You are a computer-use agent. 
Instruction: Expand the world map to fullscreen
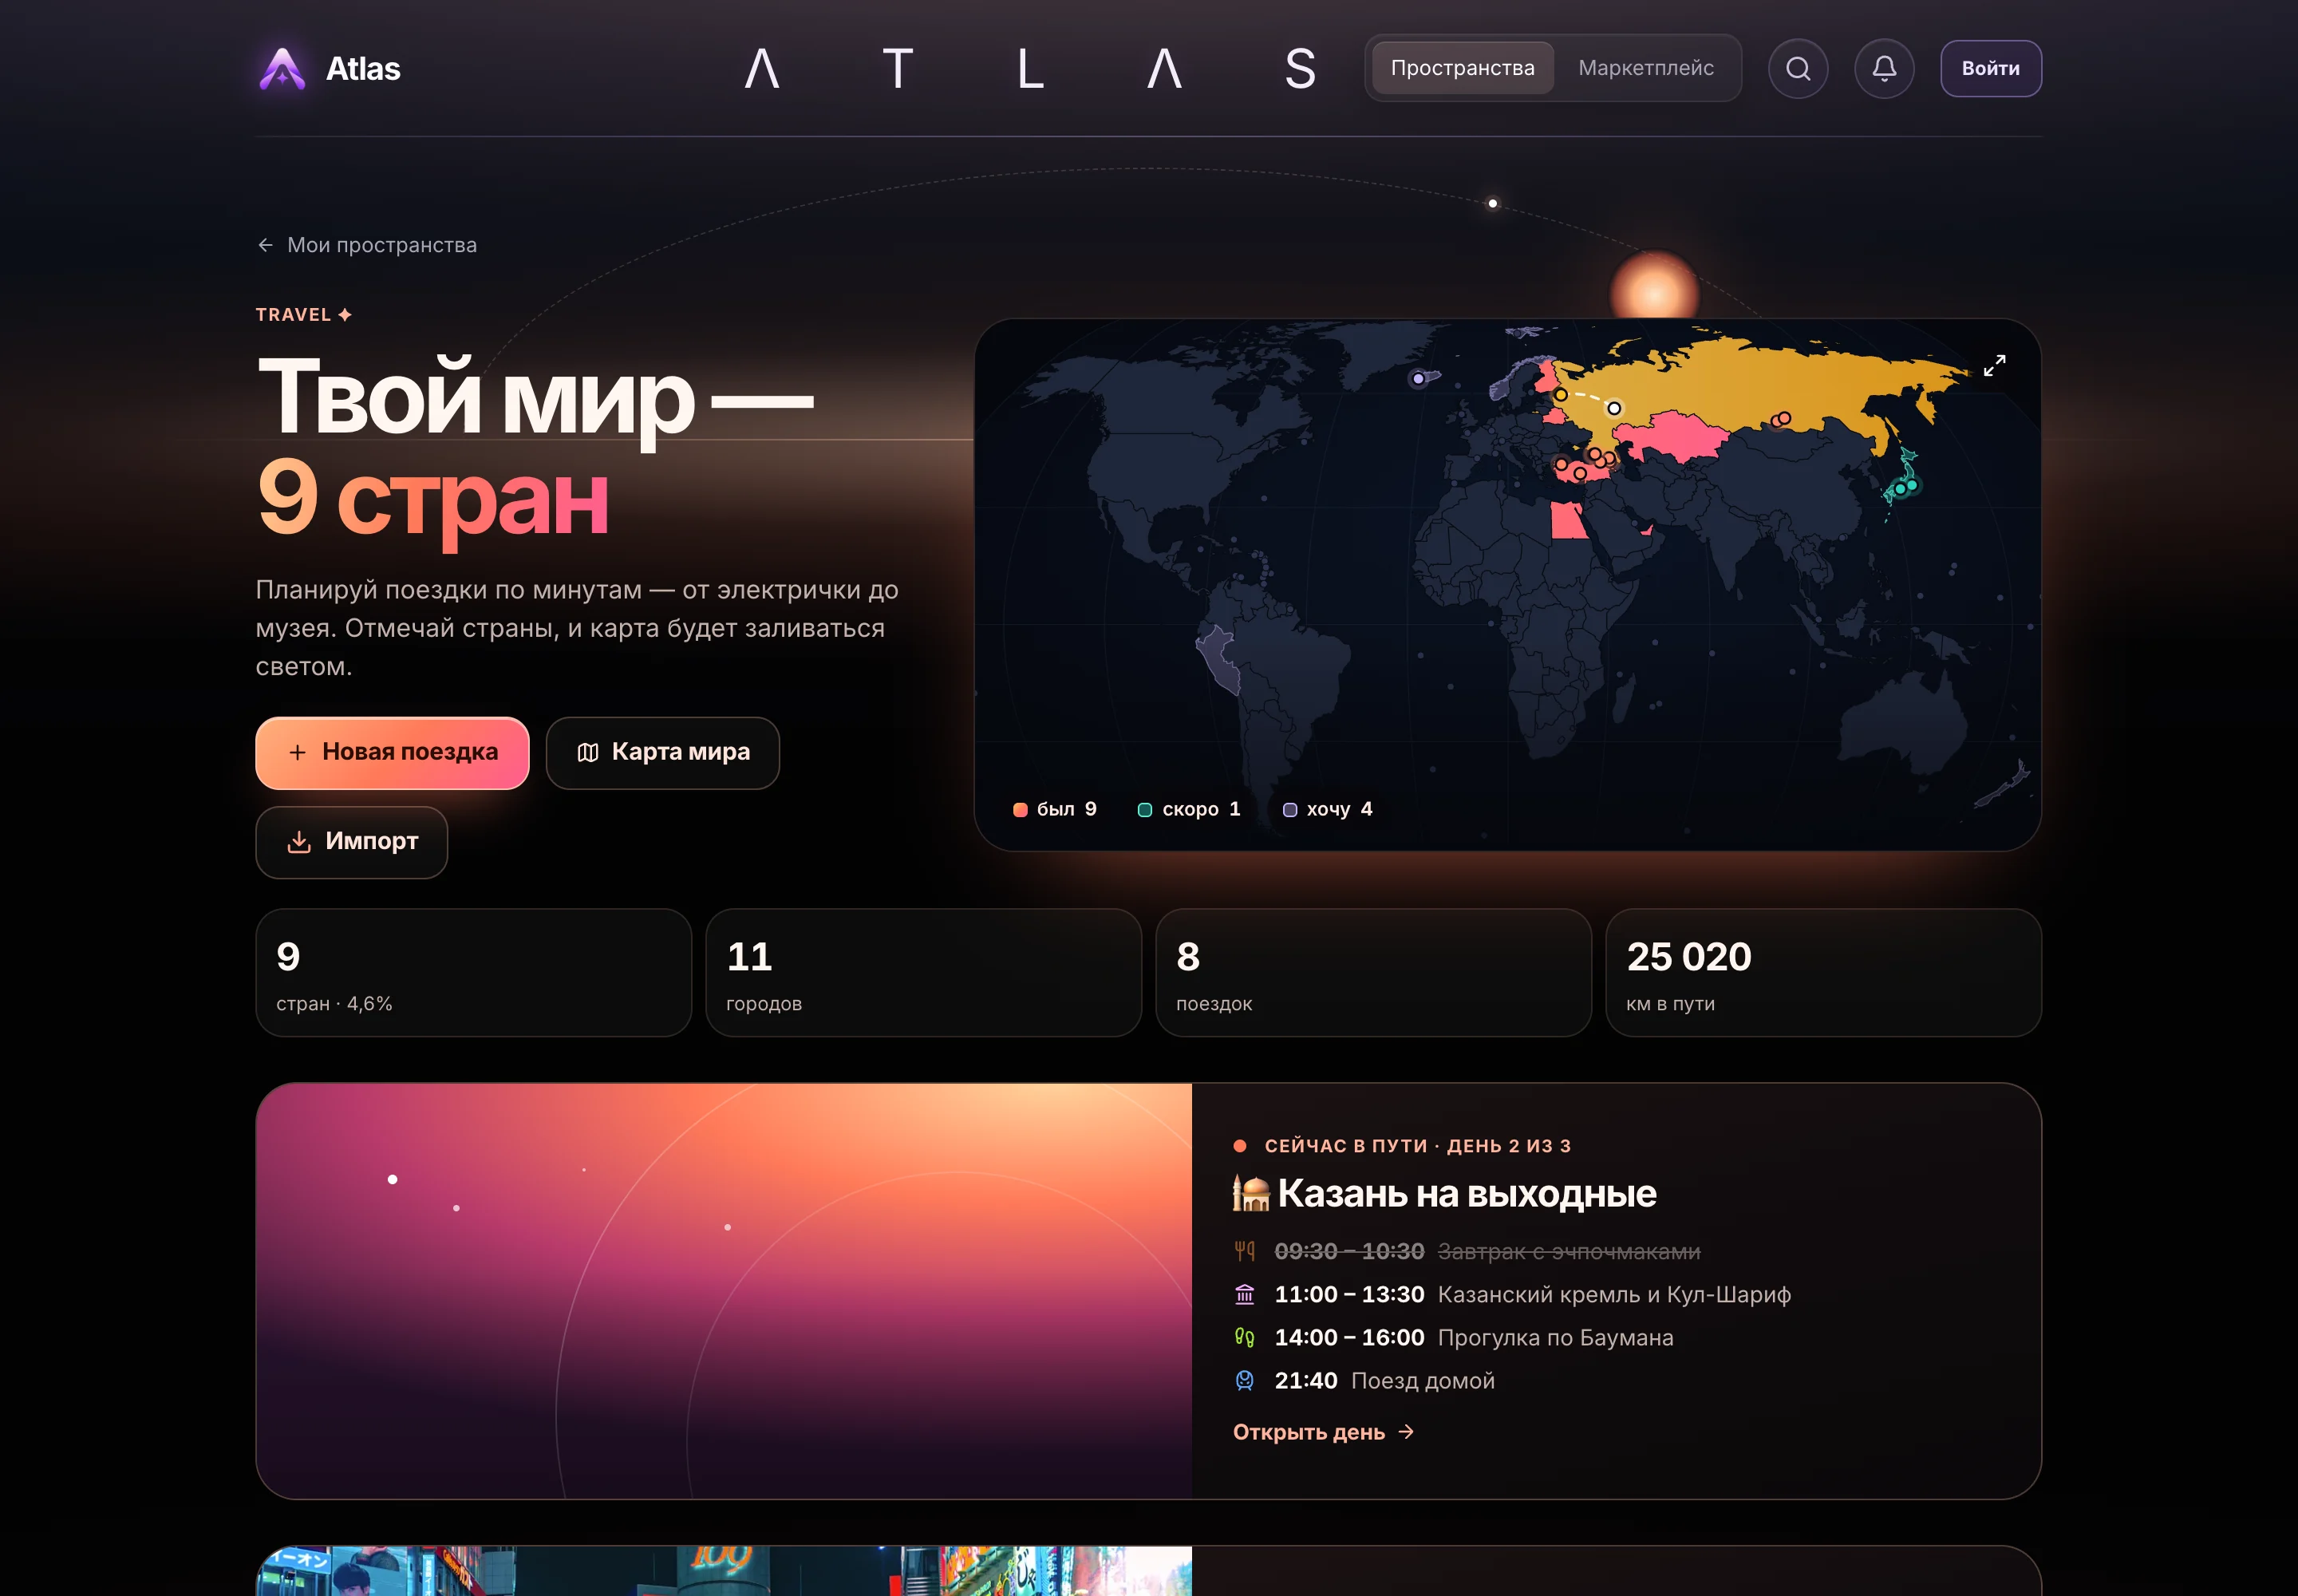(1993, 365)
